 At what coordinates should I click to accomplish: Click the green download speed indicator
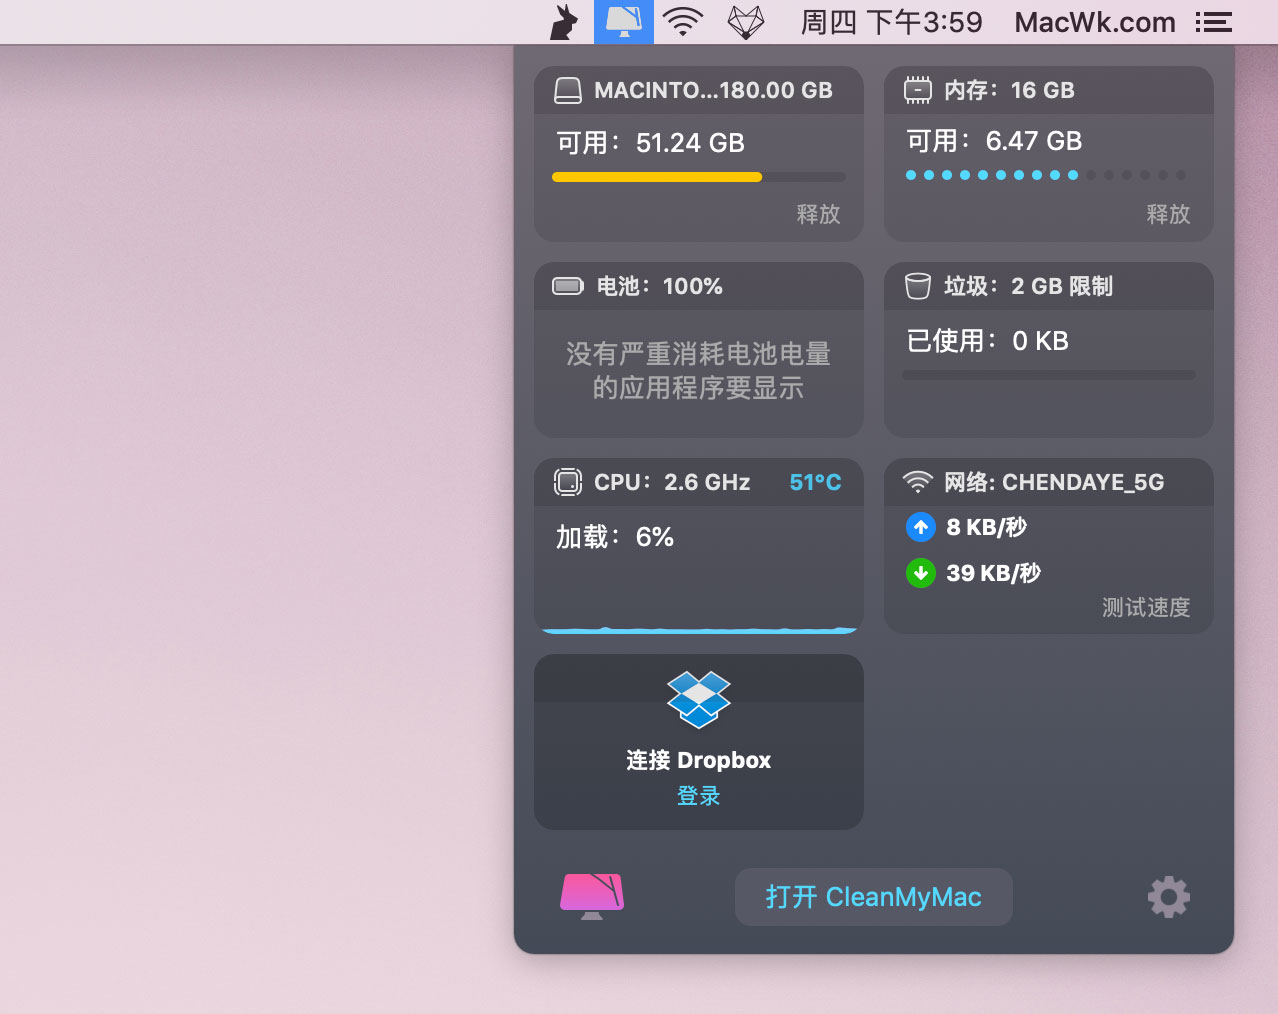(920, 572)
